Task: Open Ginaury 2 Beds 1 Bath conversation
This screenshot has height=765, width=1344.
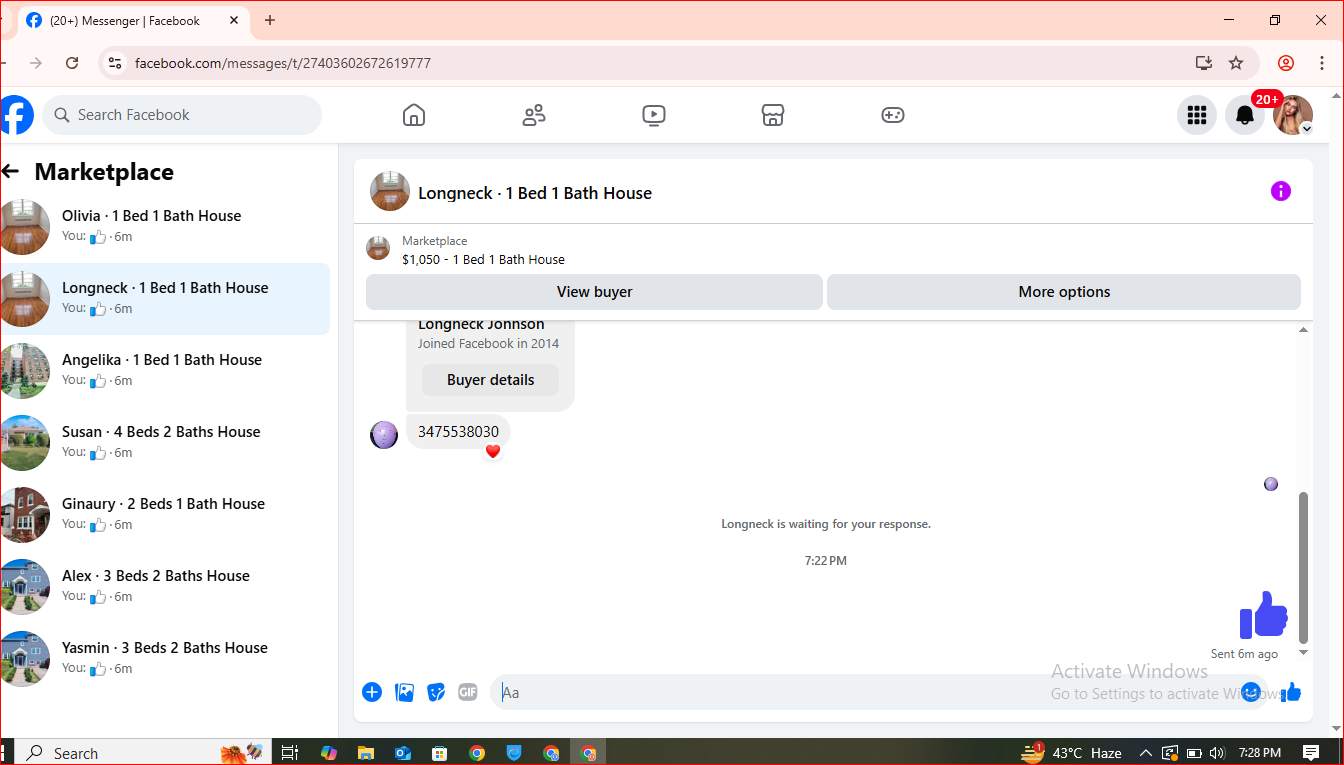Action: 165,514
